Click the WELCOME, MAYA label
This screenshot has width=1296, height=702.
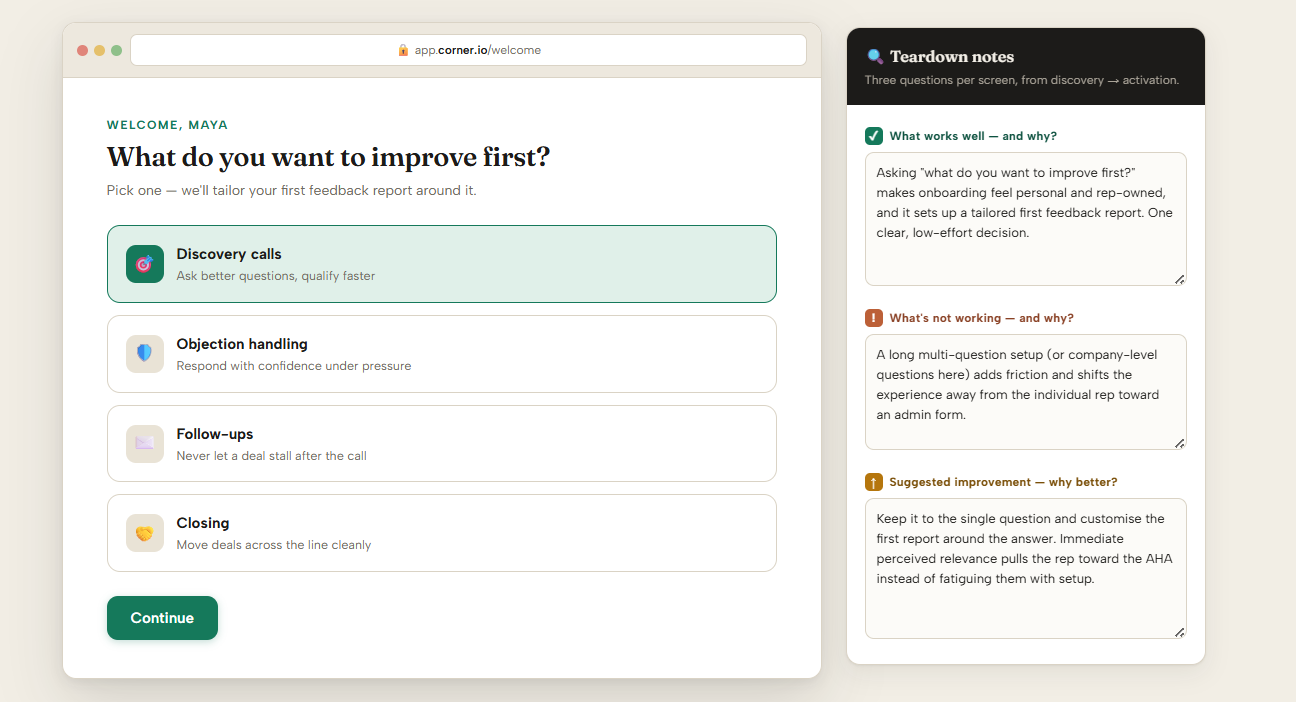pos(167,125)
